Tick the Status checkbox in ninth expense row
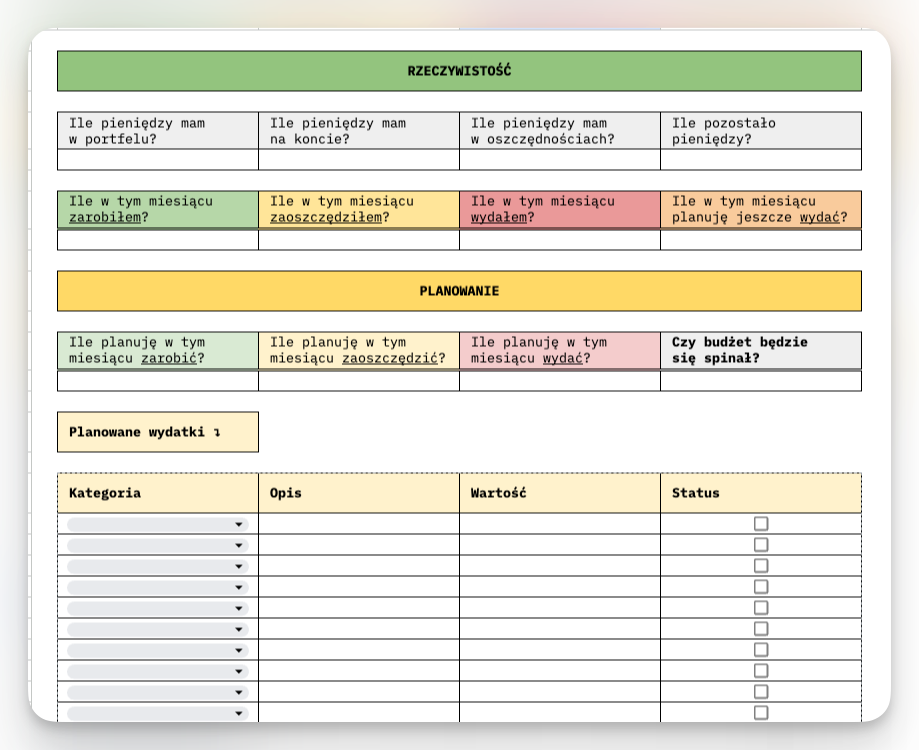 click(761, 691)
